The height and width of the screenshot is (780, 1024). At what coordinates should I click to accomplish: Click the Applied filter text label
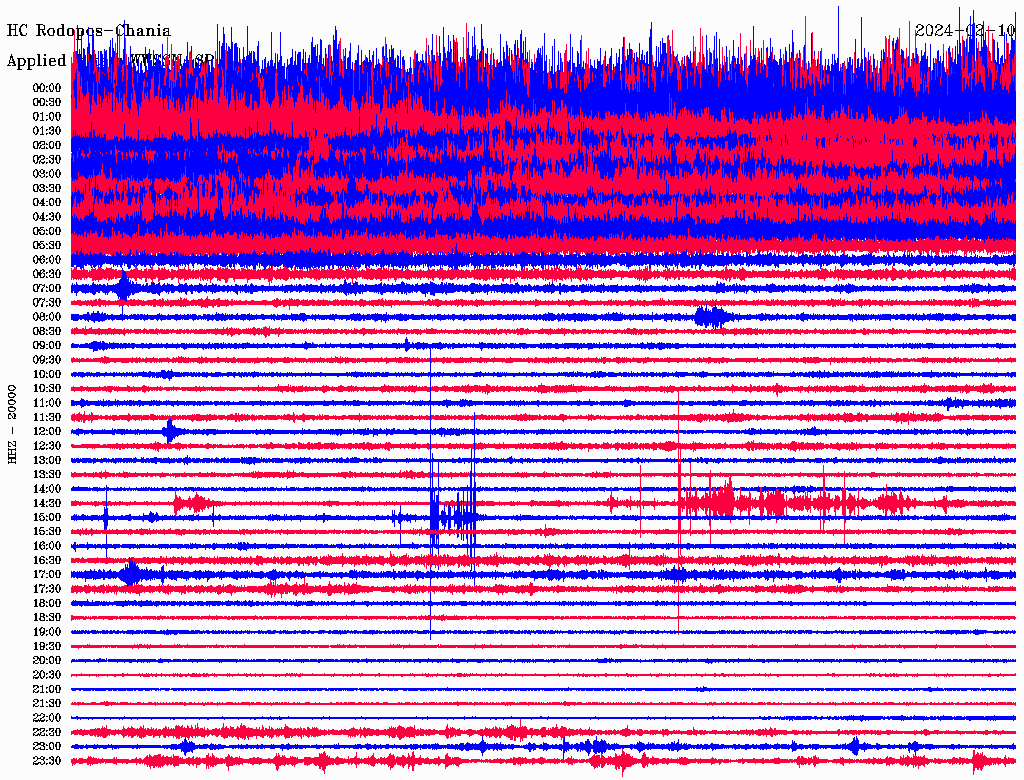pos(36,60)
